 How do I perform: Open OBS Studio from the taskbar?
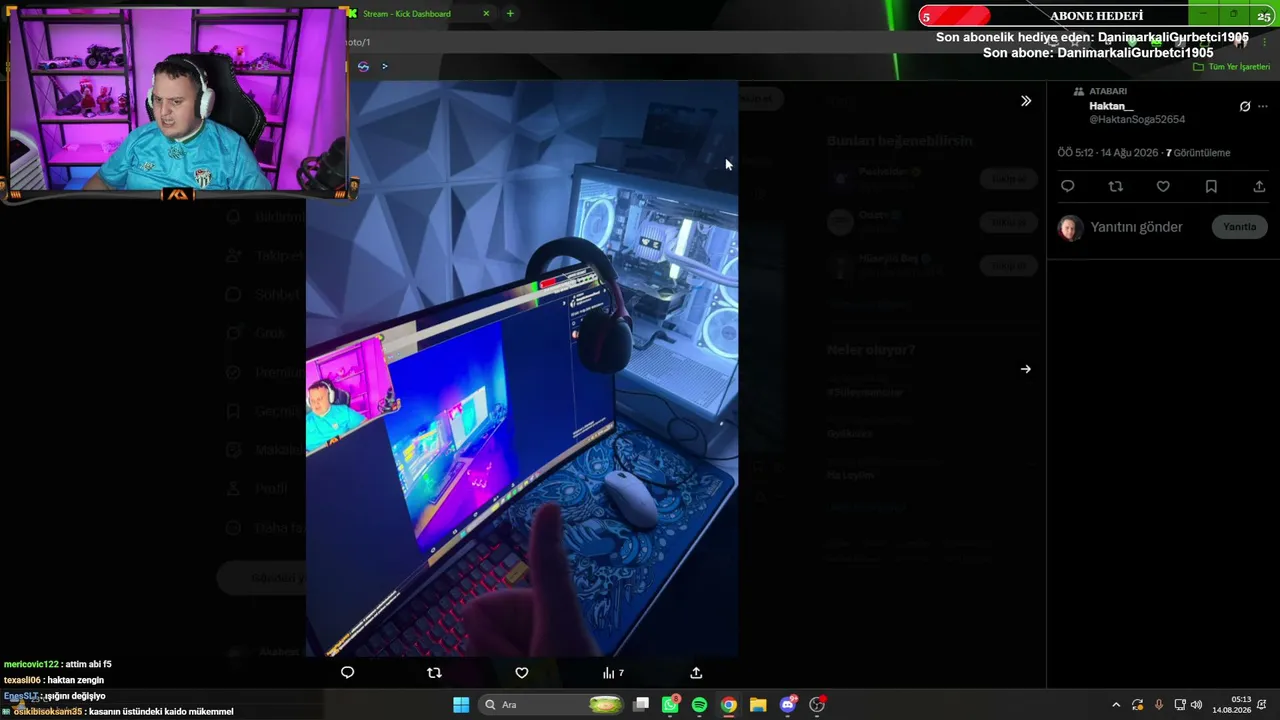pos(817,705)
